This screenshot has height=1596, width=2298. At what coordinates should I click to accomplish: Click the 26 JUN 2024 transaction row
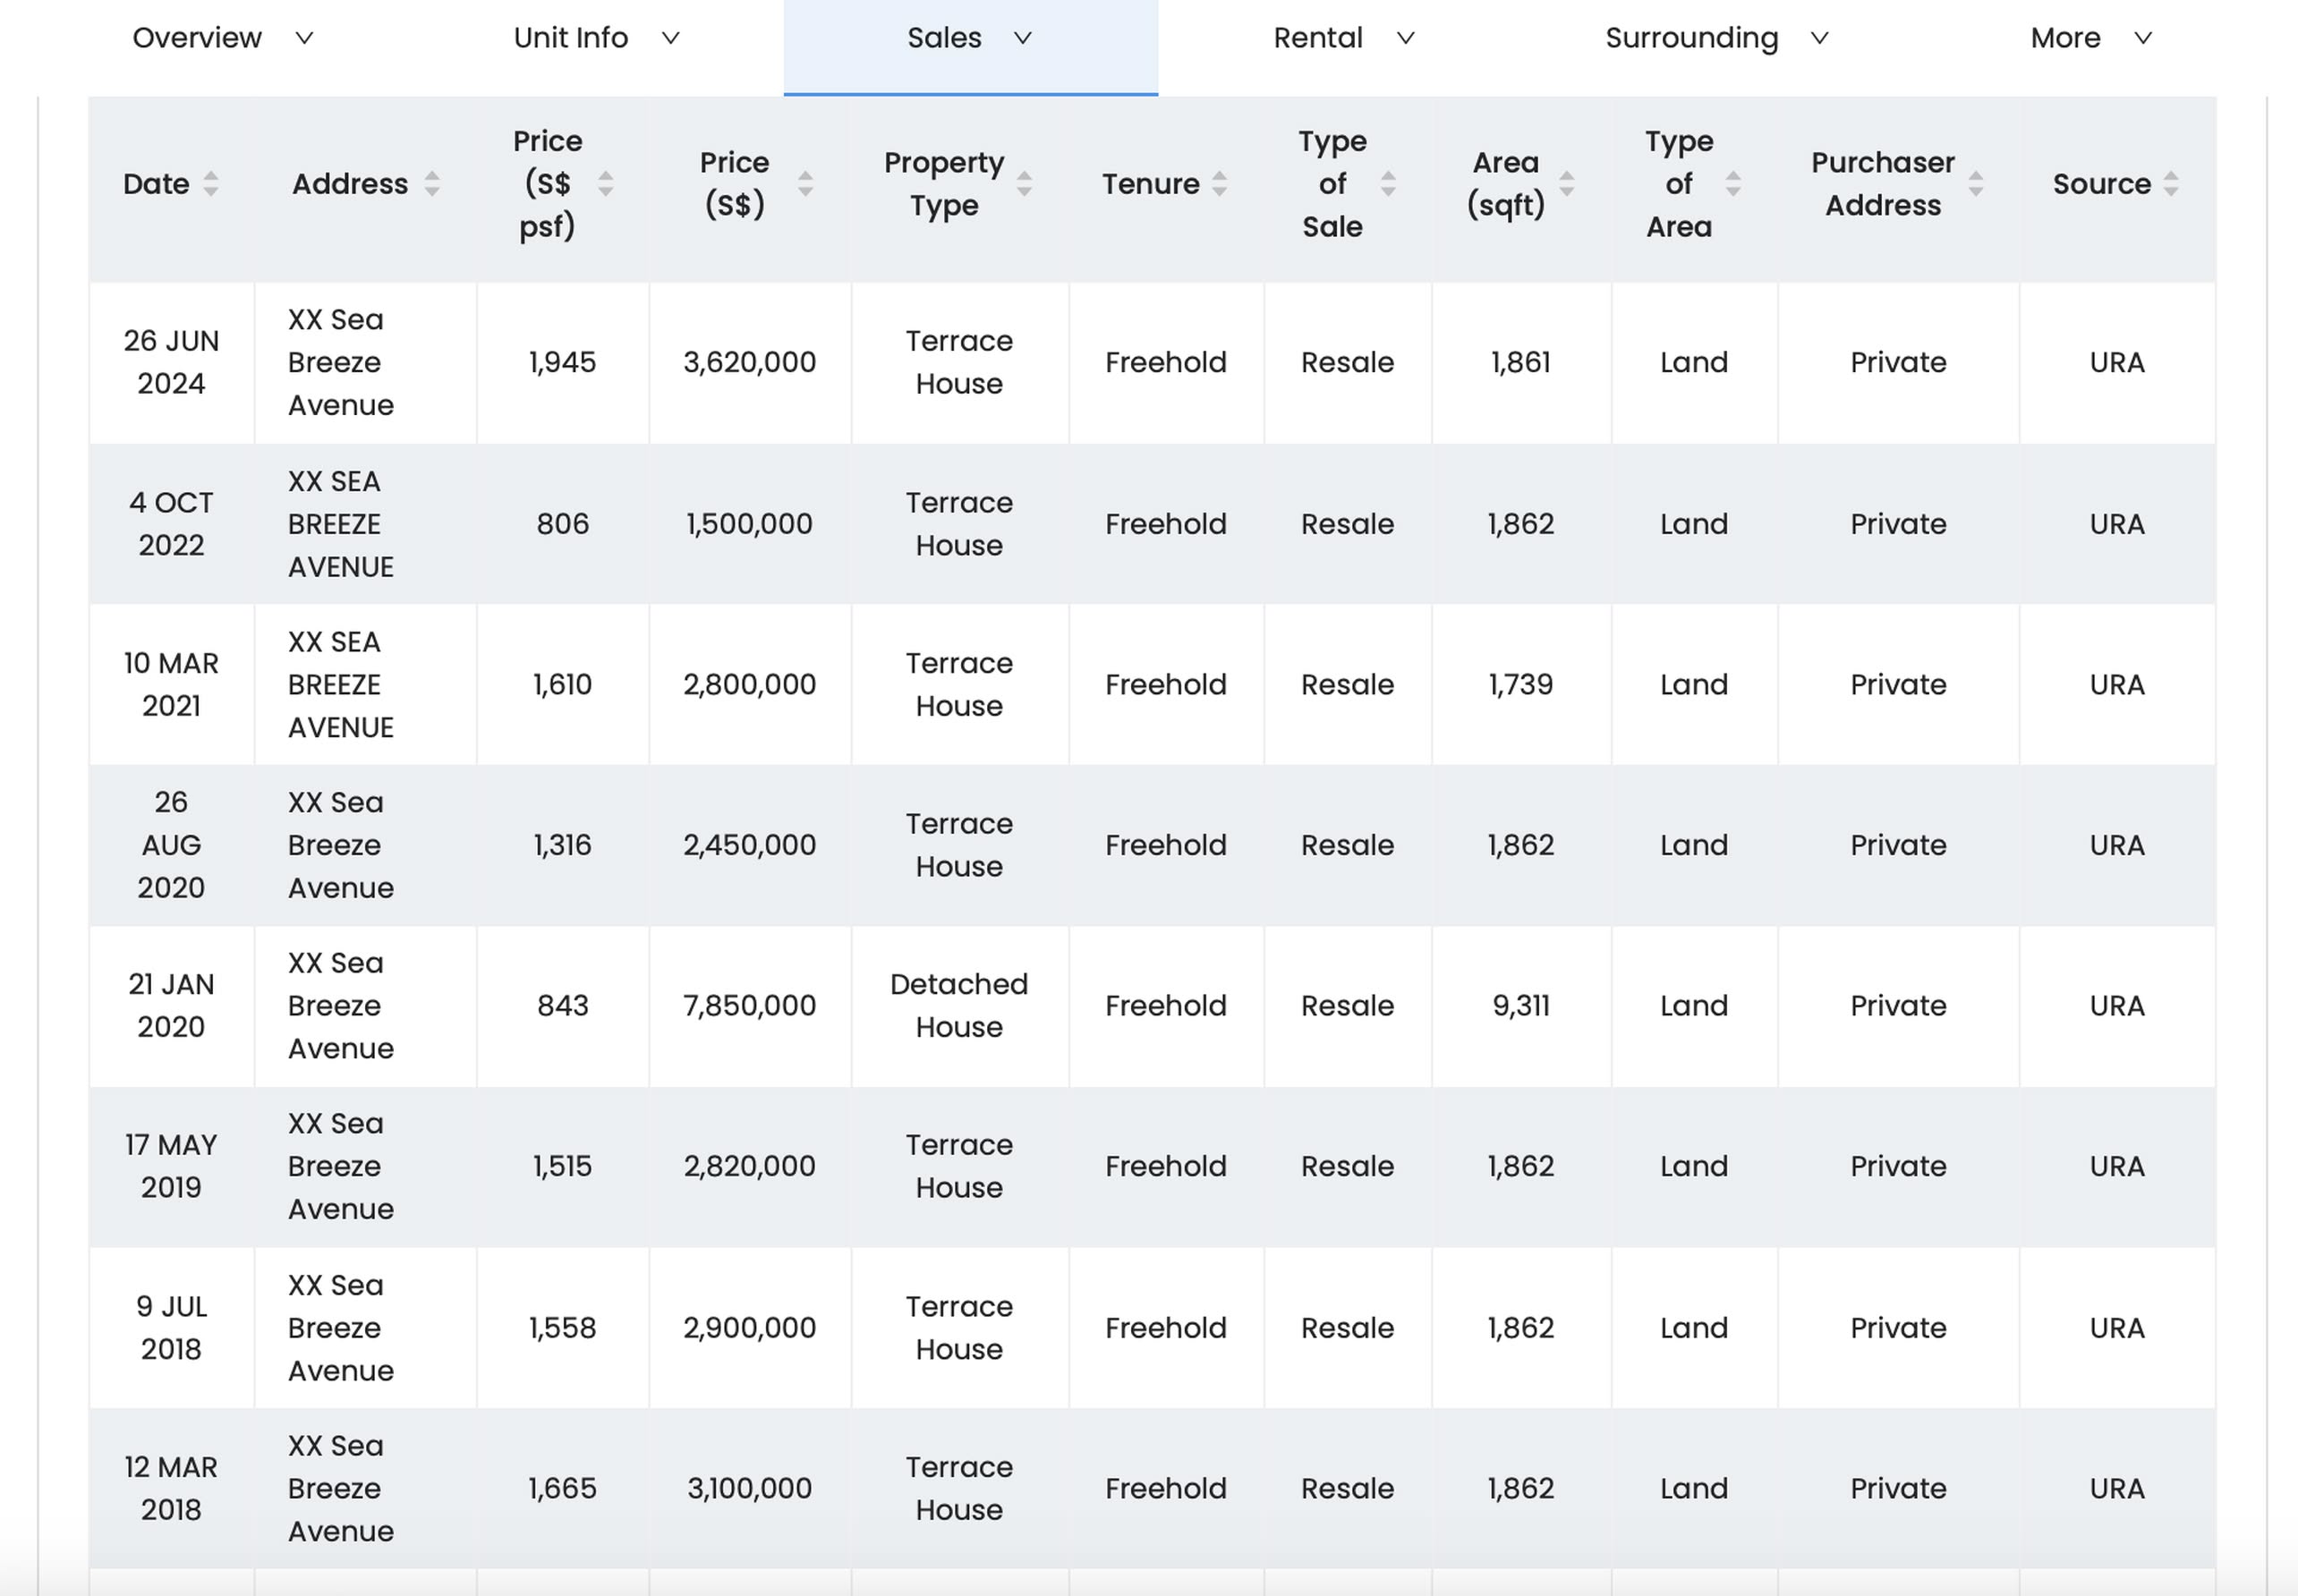171,362
